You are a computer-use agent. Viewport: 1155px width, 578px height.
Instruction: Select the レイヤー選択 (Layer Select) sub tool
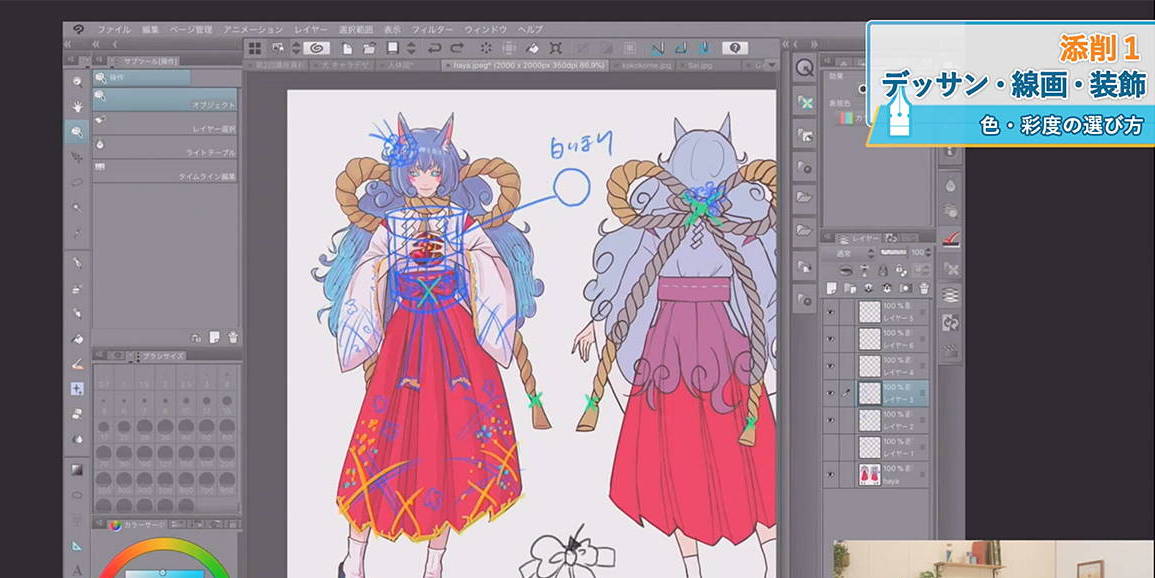(165, 124)
